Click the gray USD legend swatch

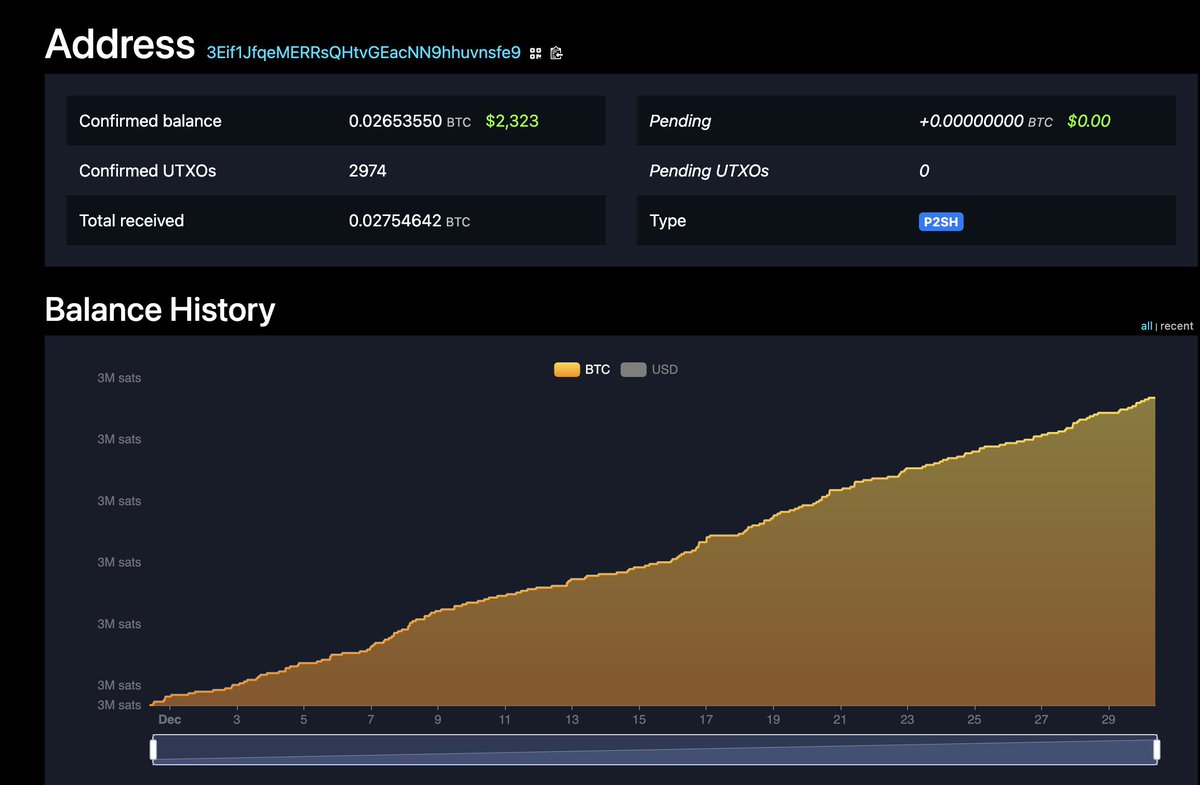point(633,369)
